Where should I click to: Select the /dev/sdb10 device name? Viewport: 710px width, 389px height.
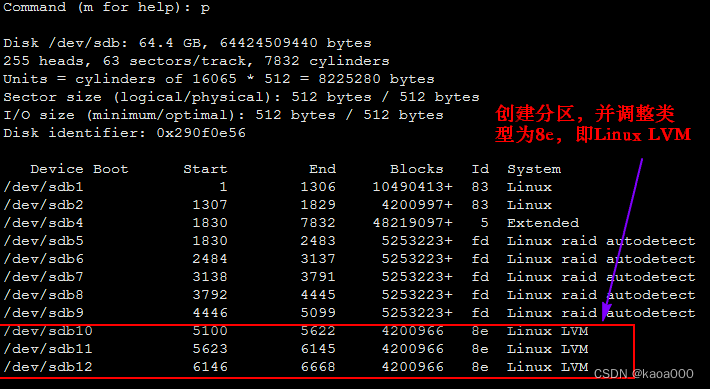48,331
